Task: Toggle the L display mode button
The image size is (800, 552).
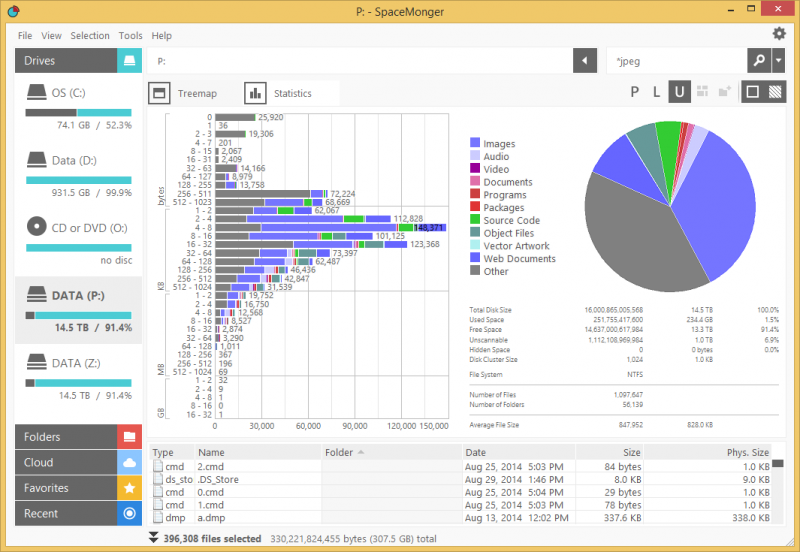Action: [657, 92]
